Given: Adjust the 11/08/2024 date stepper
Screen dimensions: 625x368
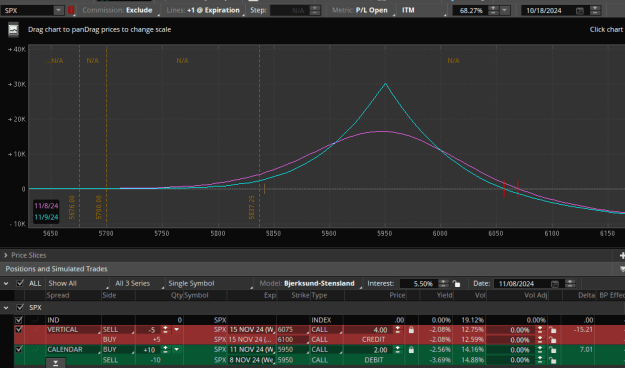Looking at the screenshot, I should 570,284.
